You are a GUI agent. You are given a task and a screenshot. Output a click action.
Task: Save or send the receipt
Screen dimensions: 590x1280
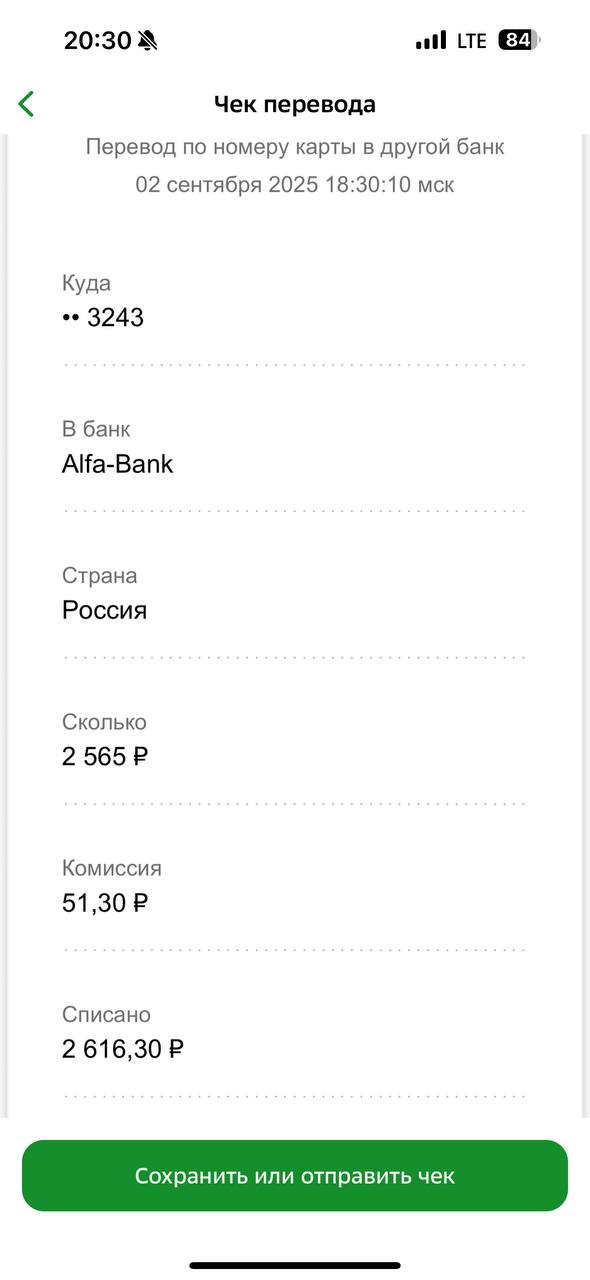295,1176
